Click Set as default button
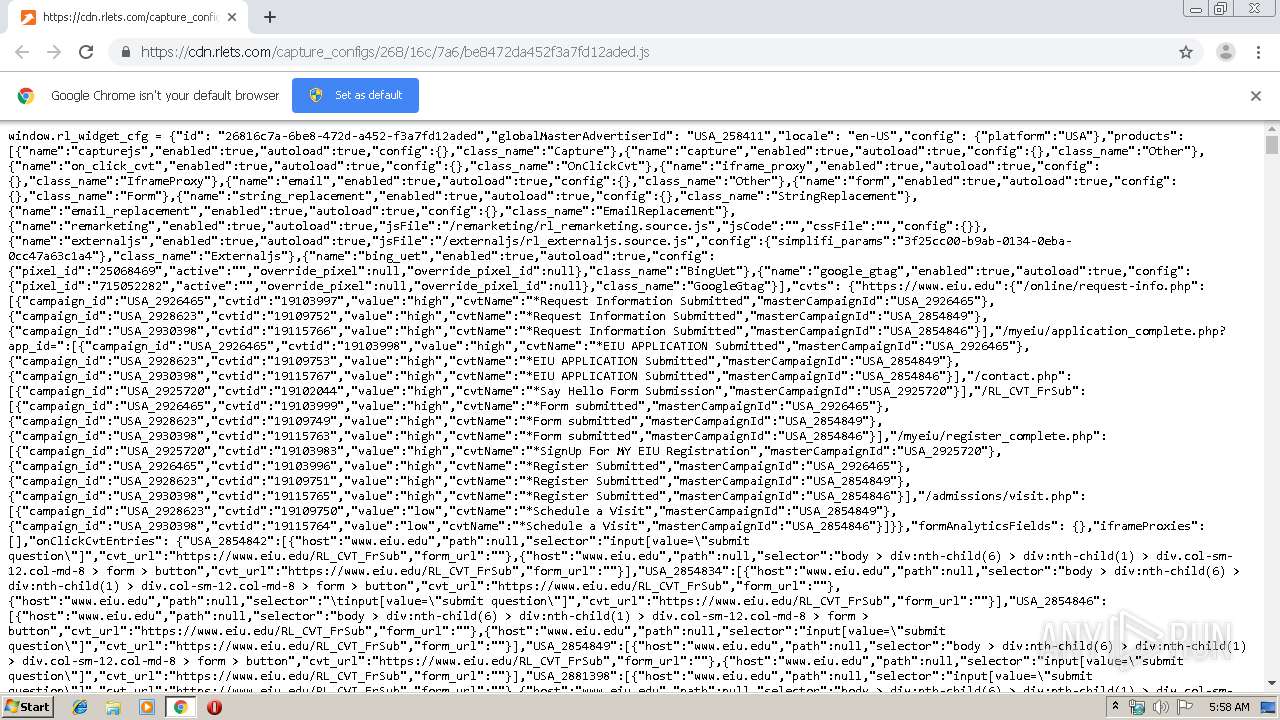The height and width of the screenshot is (720, 1280). (355, 95)
